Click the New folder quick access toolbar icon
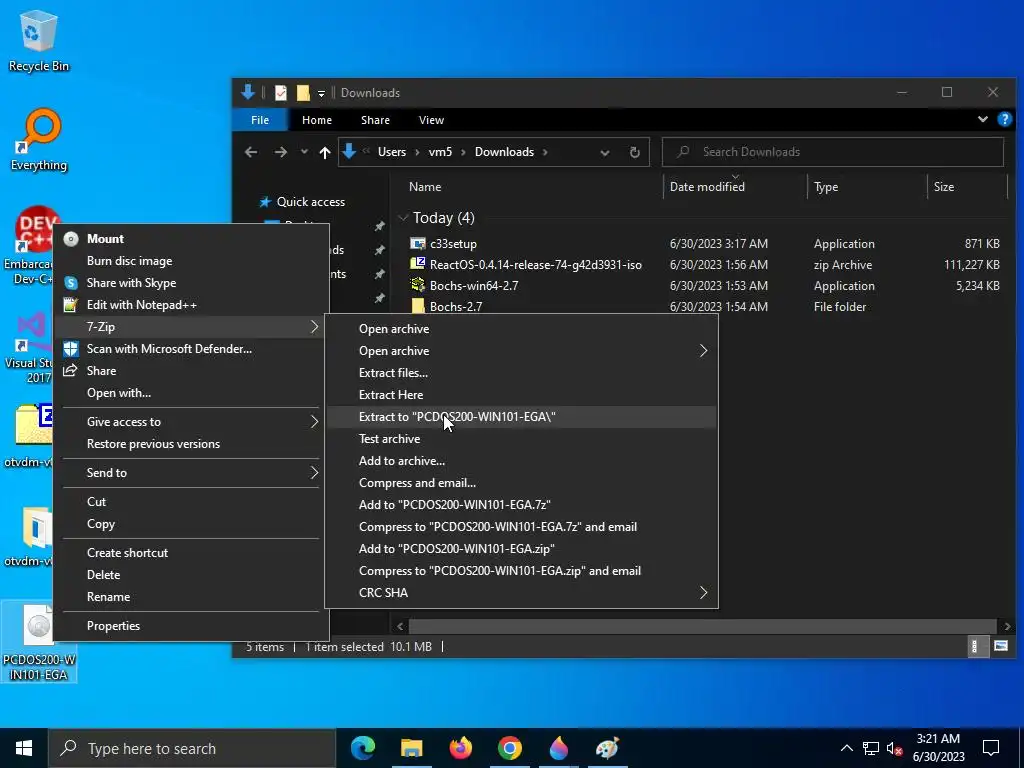Viewport: 1024px width, 768px height. point(303,93)
